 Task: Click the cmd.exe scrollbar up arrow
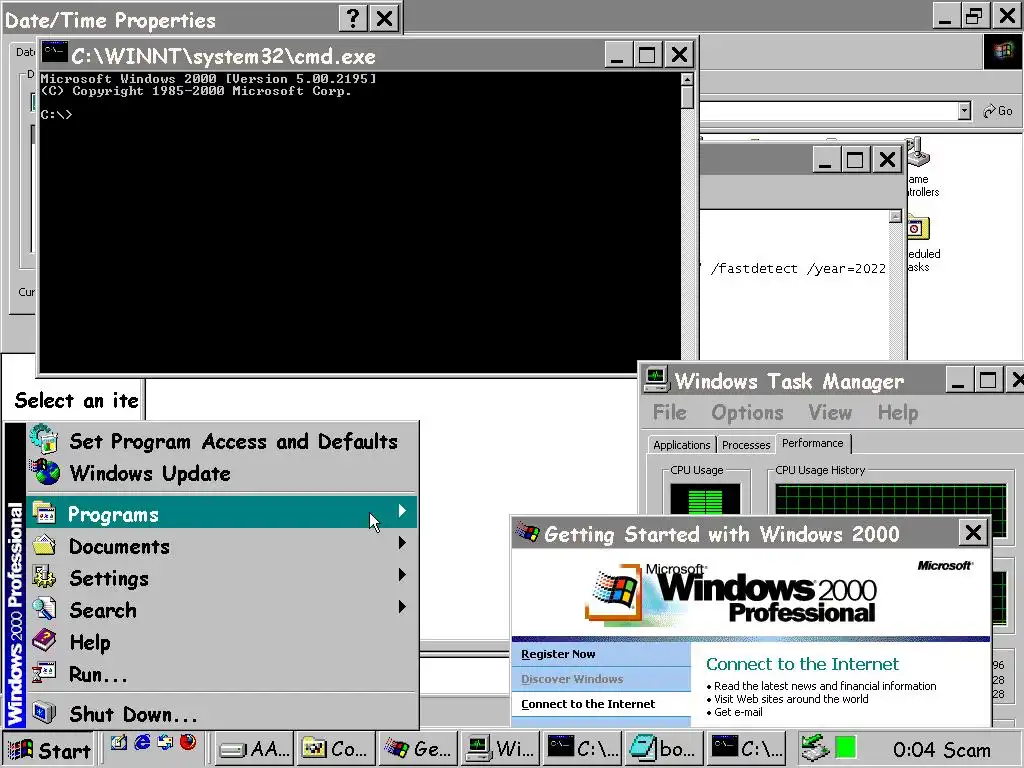687,79
